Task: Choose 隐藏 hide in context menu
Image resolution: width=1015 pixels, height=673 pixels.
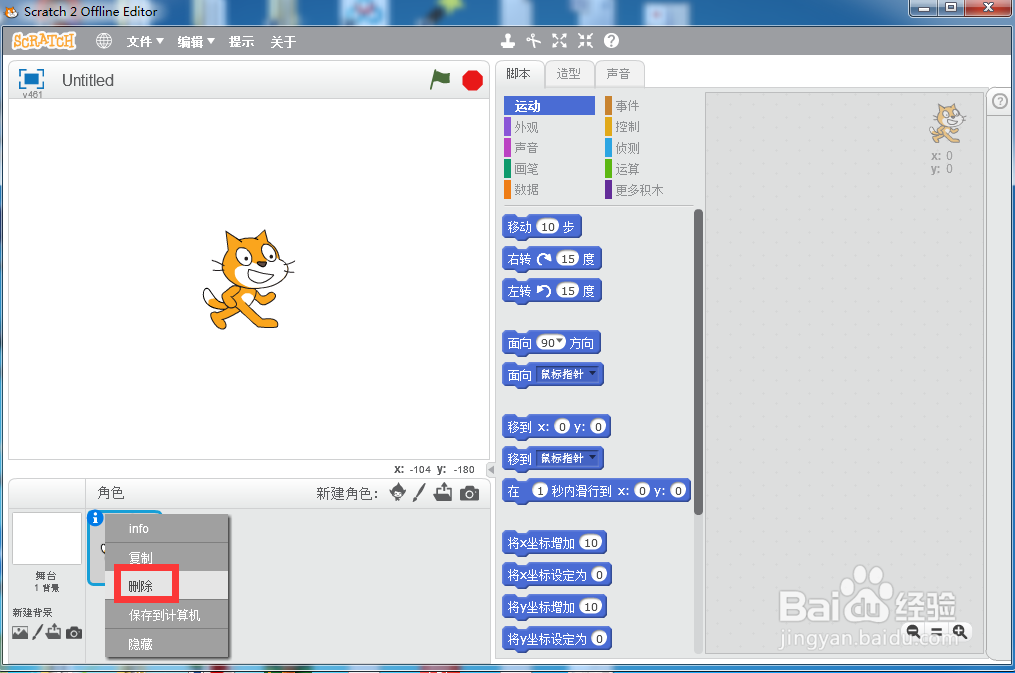Action: [x=167, y=644]
